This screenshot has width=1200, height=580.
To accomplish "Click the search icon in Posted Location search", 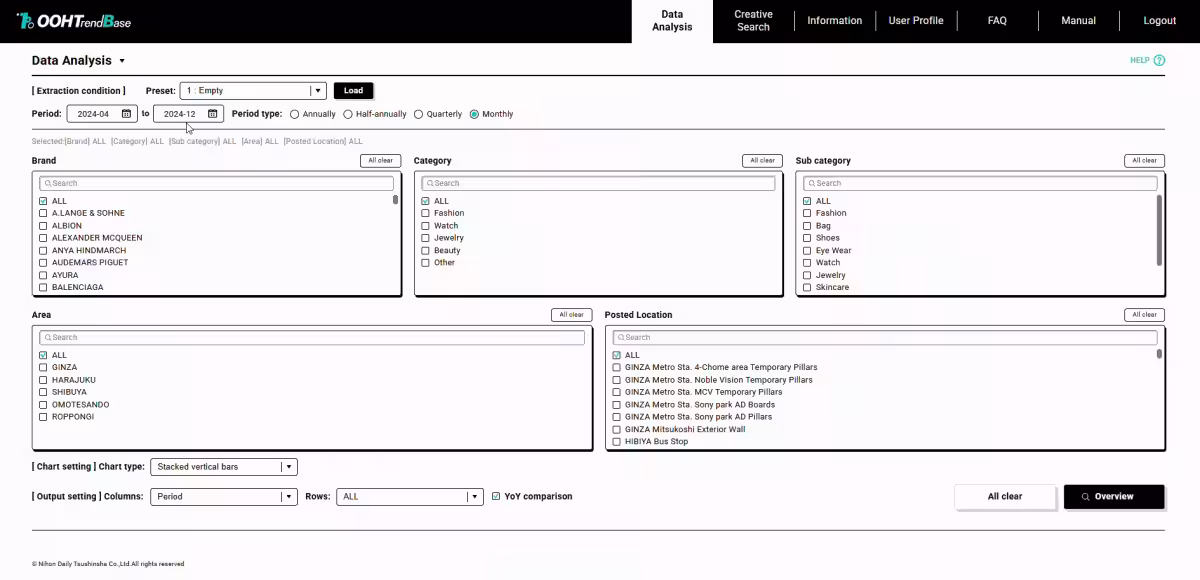I will tap(620, 338).
